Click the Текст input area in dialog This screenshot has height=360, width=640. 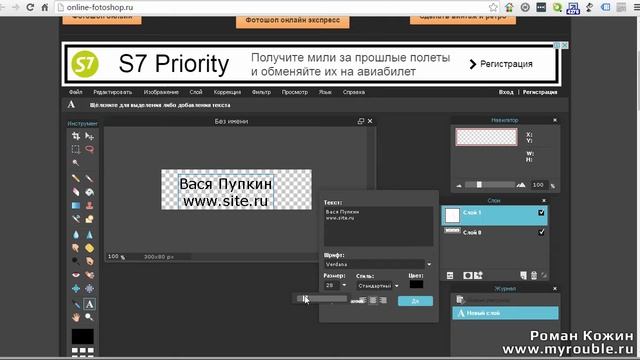point(378,226)
